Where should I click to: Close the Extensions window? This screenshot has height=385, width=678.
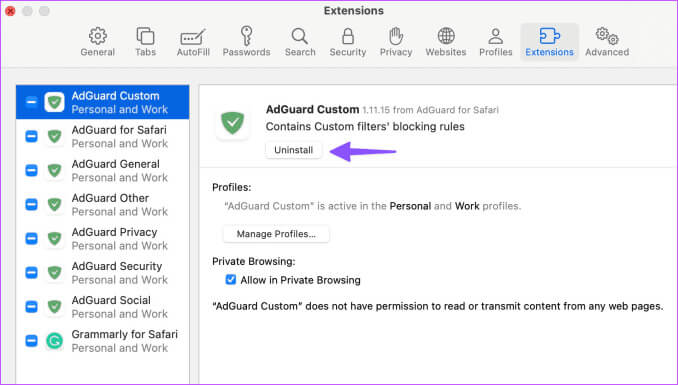pos(10,11)
